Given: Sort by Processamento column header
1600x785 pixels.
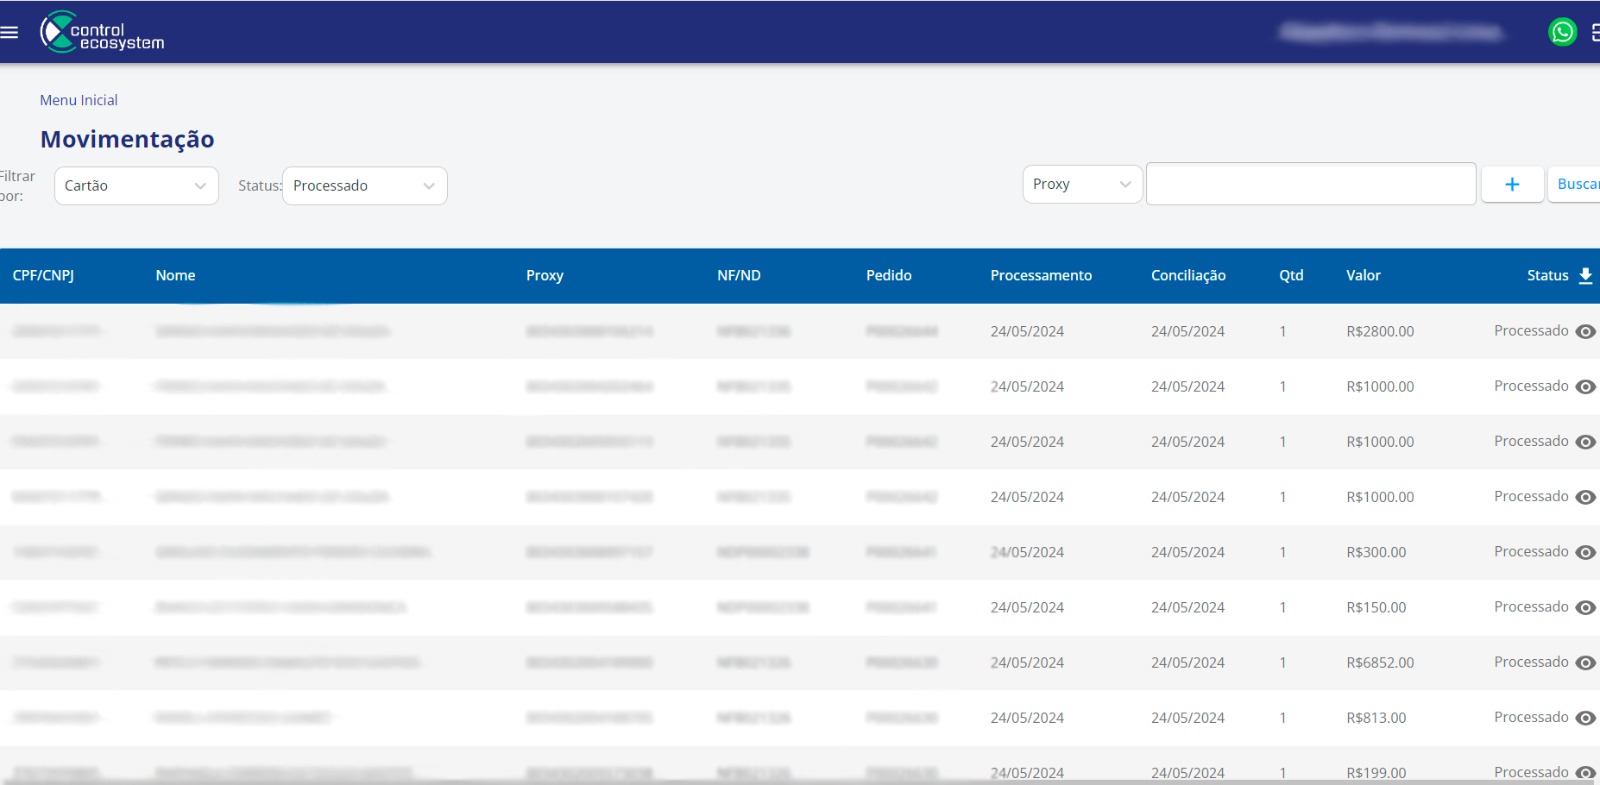Looking at the screenshot, I should (x=1041, y=276).
